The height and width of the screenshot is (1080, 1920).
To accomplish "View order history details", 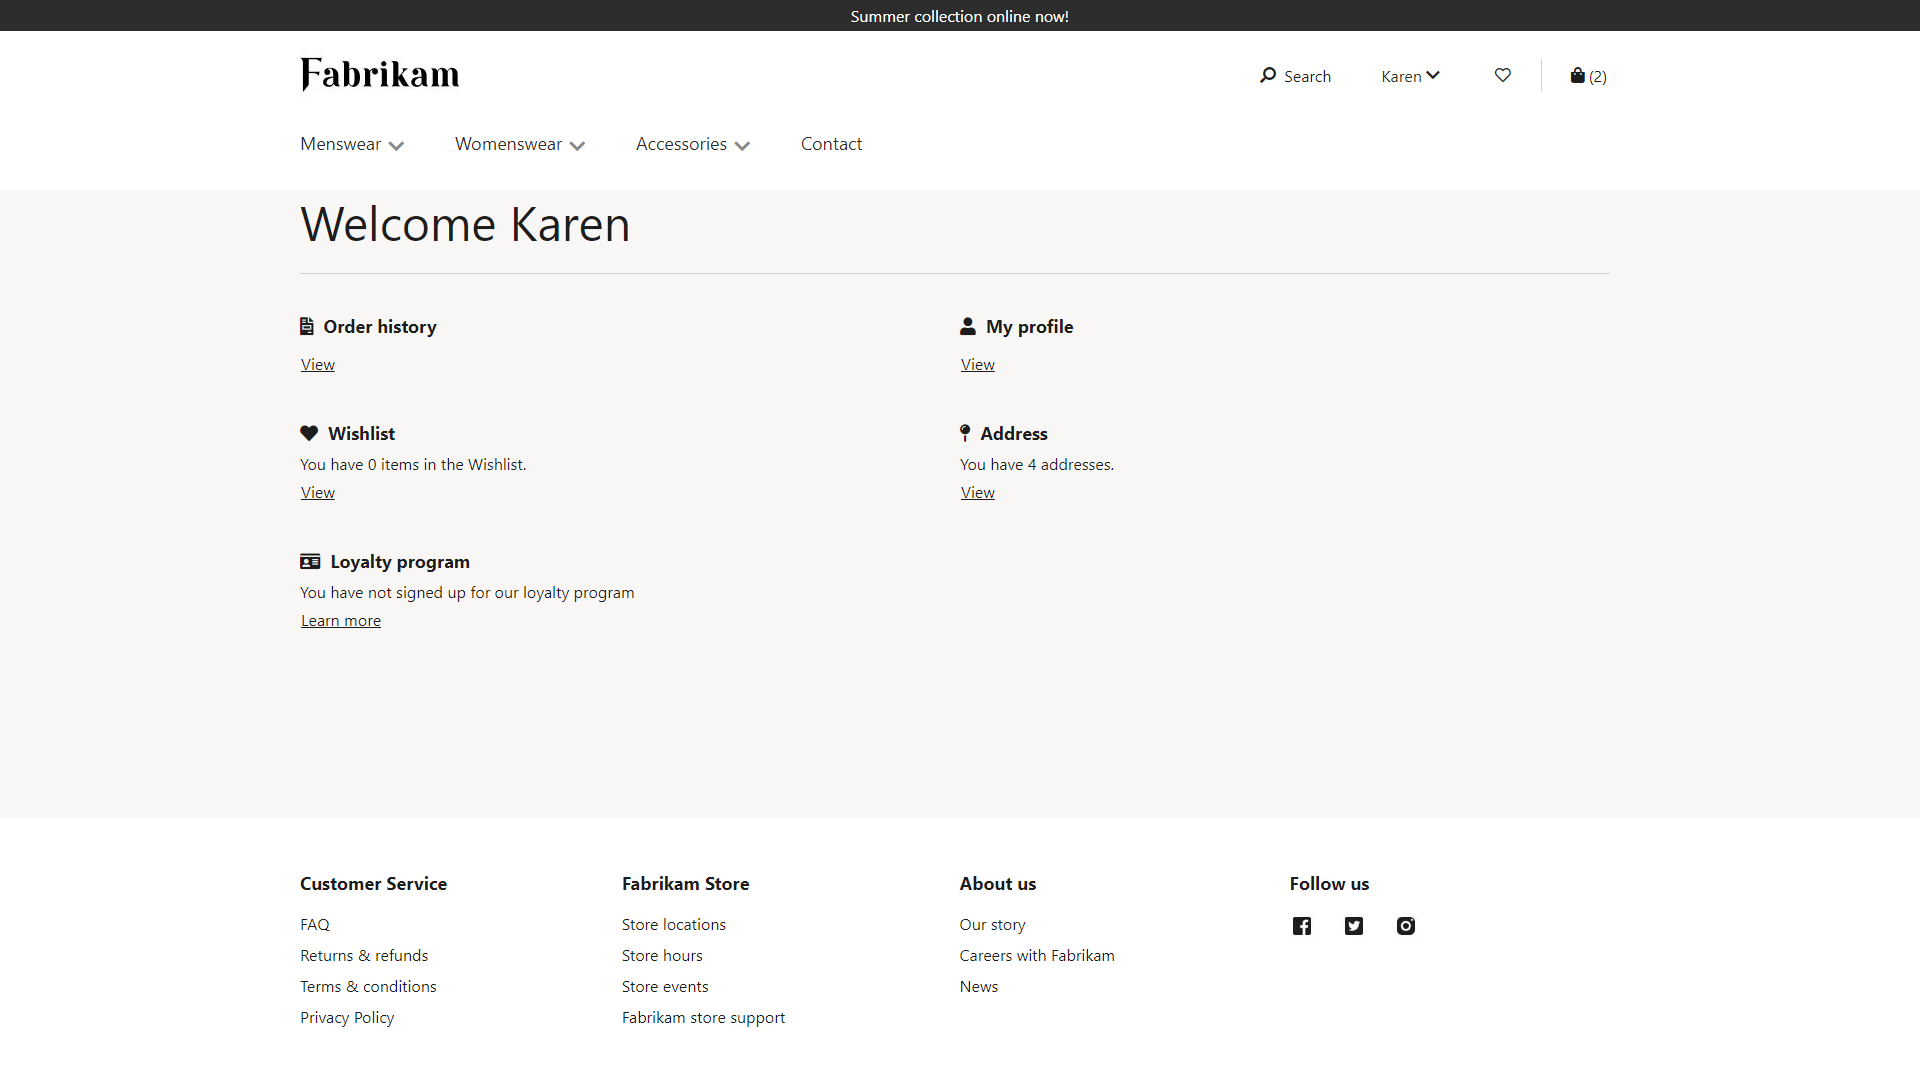I will point(316,364).
